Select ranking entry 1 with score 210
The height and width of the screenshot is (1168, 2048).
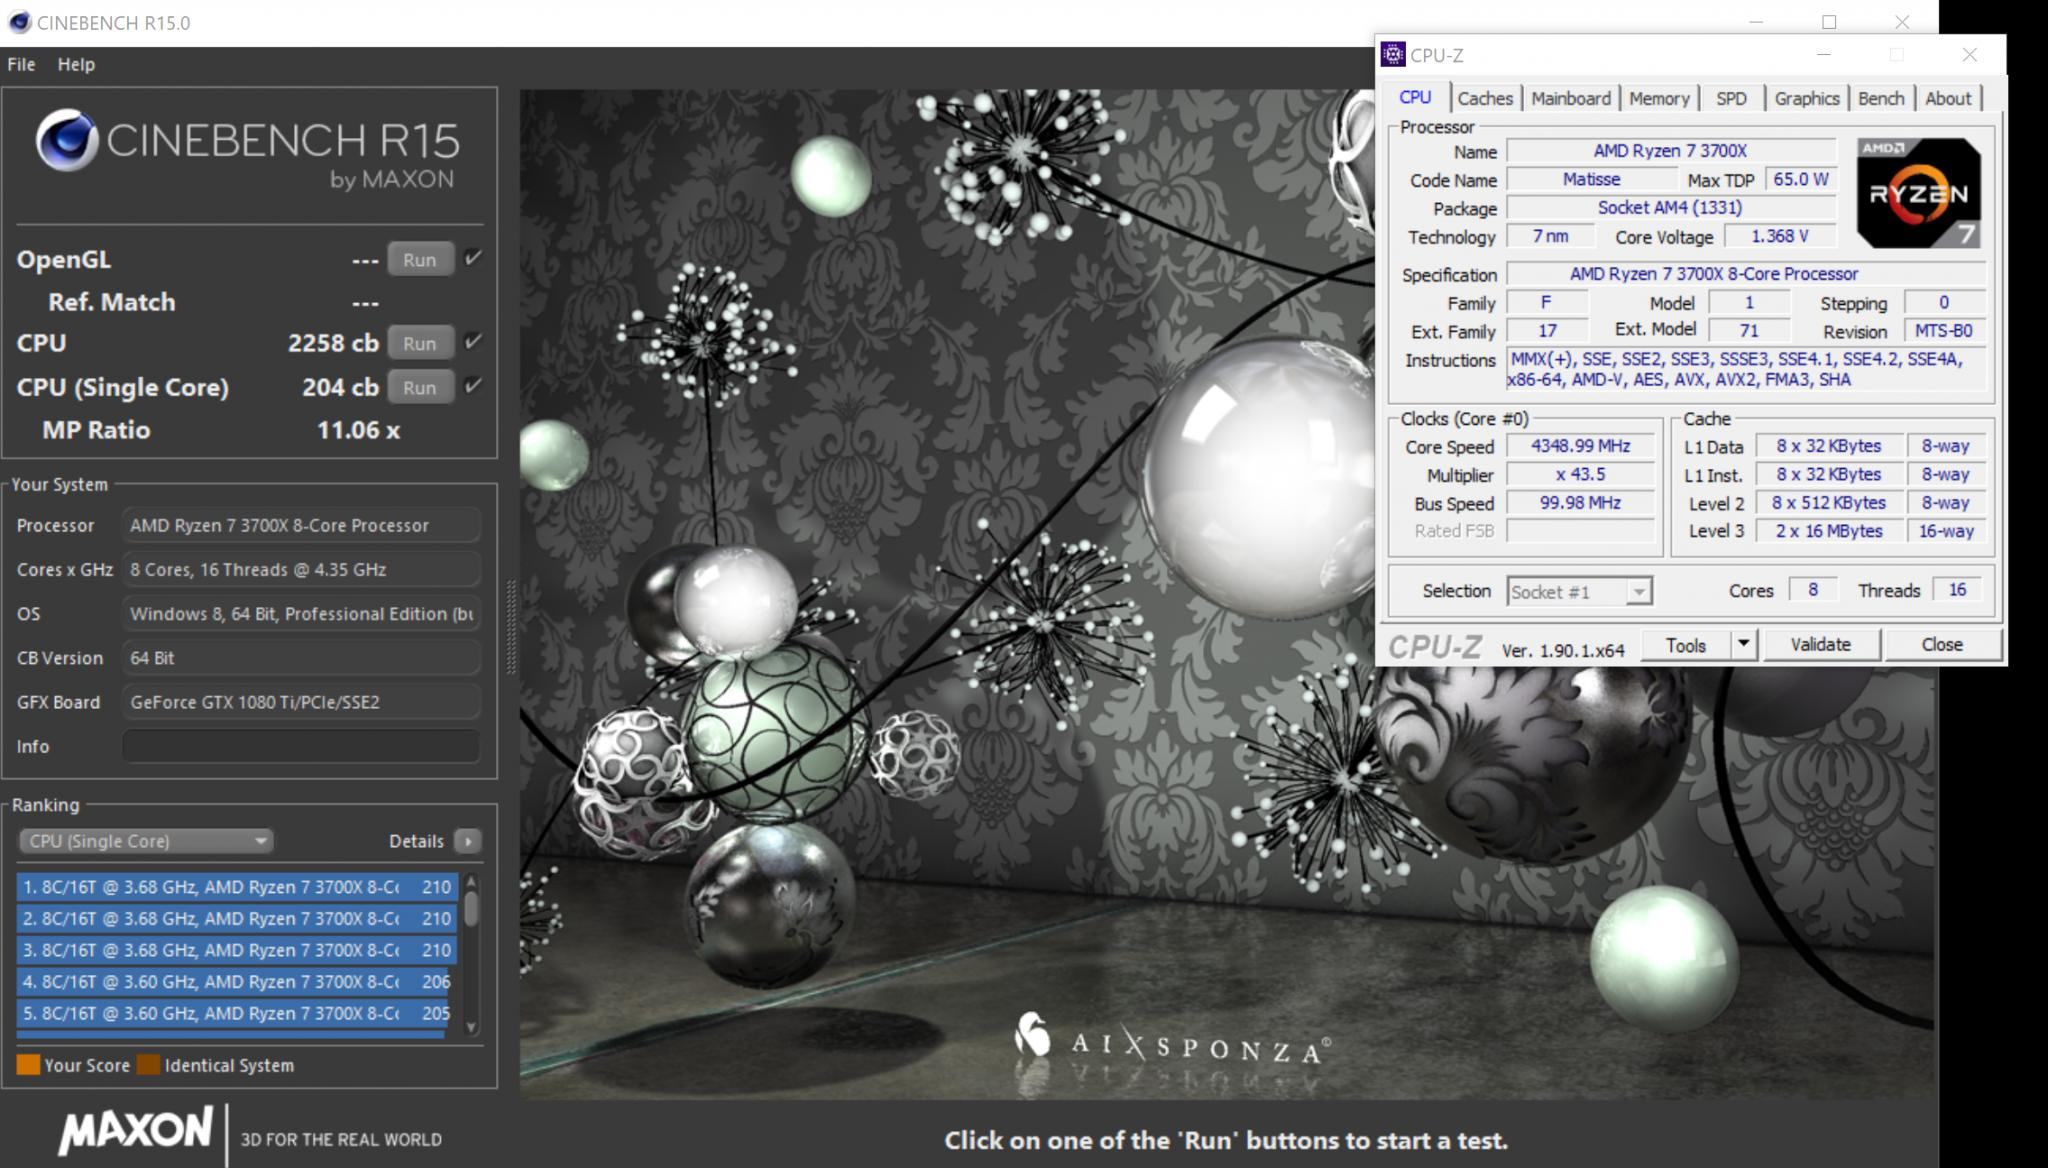[x=237, y=887]
